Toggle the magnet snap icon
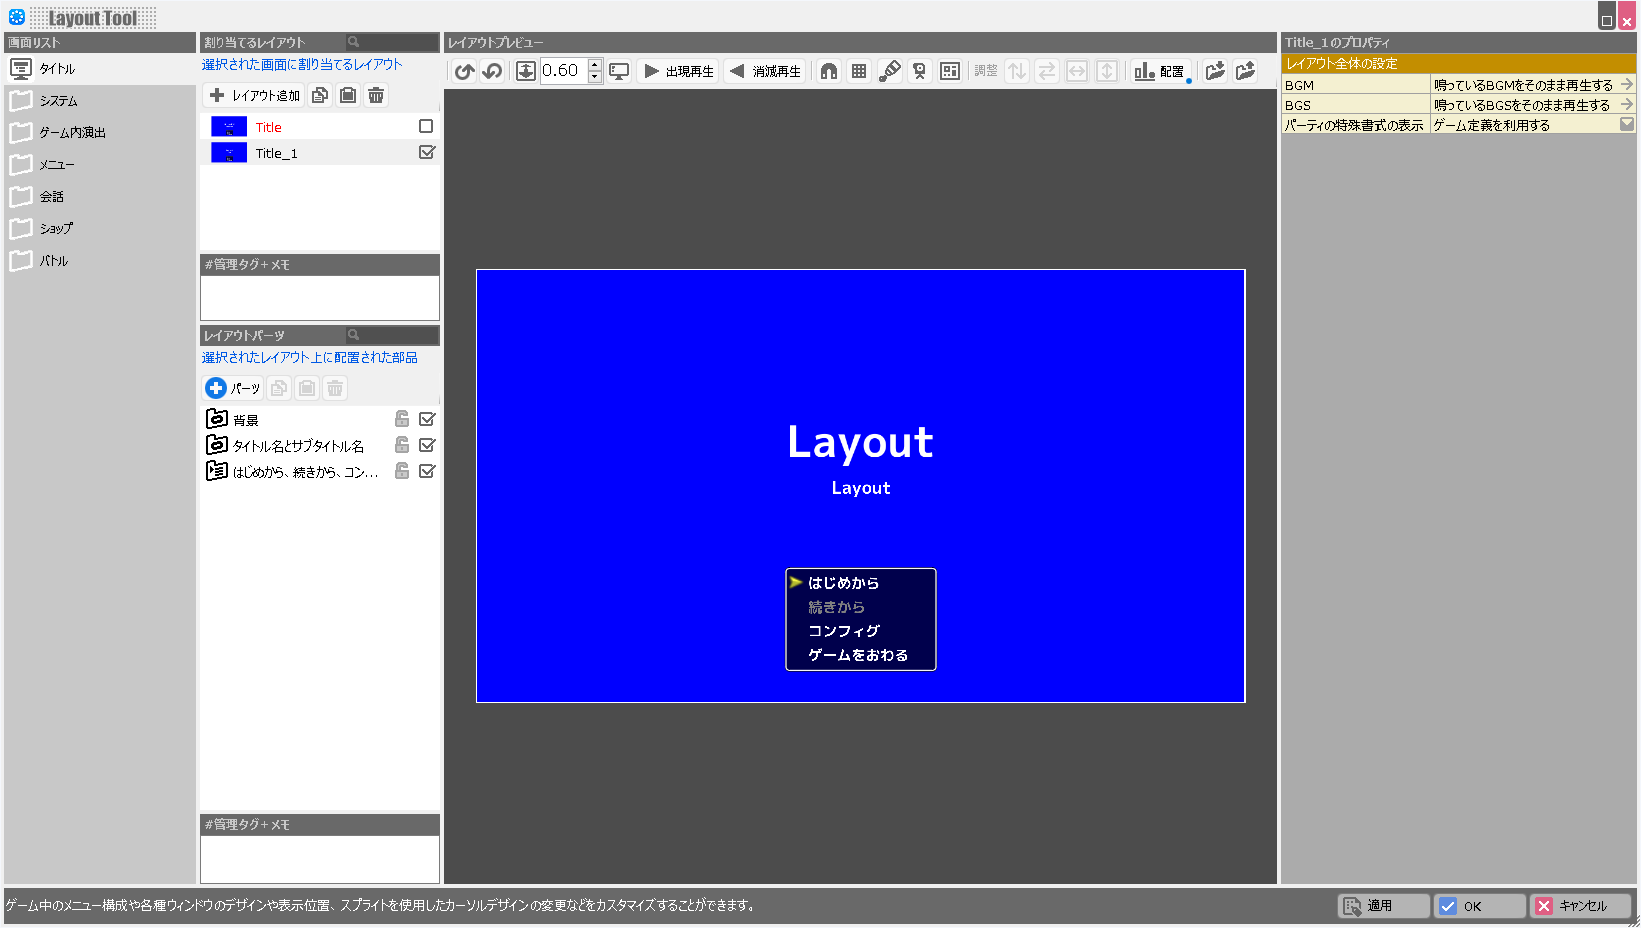The image size is (1641, 928). [829, 71]
